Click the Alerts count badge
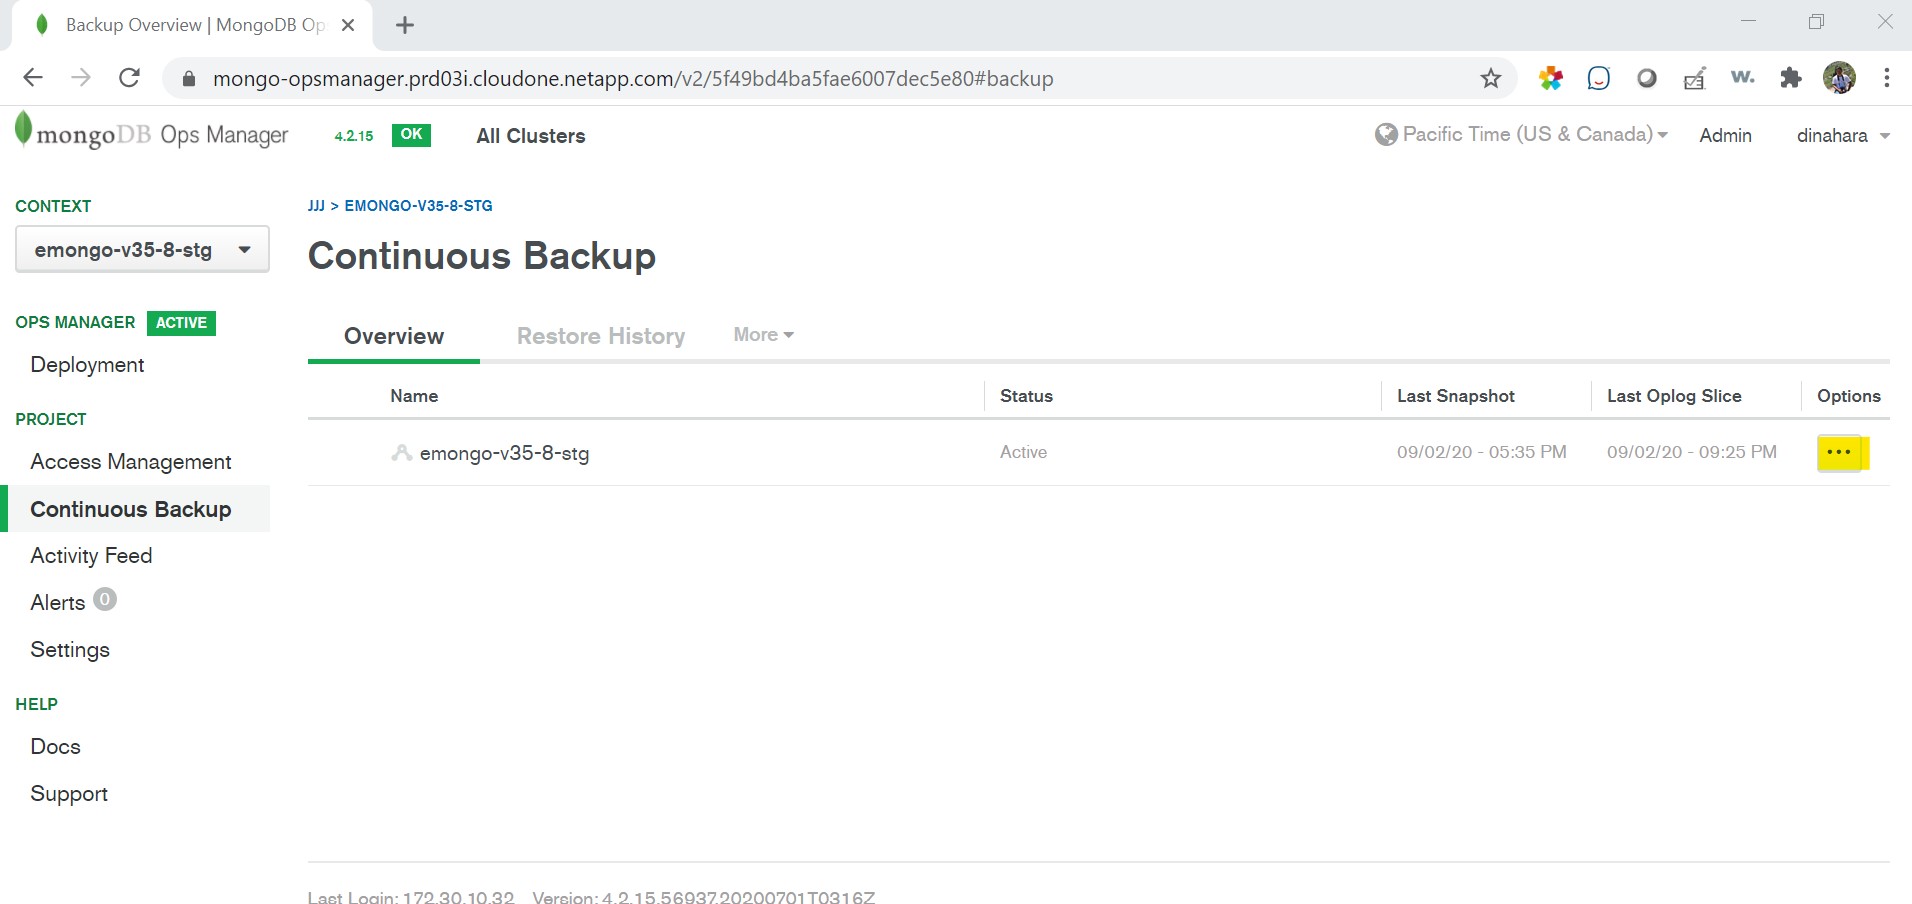The height and width of the screenshot is (904, 1912). coord(105,600)
